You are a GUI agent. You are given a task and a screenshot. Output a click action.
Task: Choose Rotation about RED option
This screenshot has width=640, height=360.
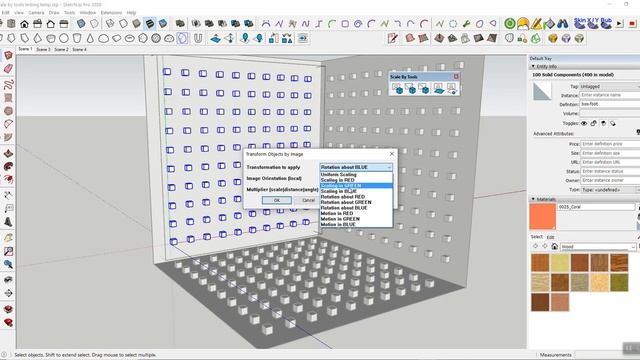tap(343, 197)
